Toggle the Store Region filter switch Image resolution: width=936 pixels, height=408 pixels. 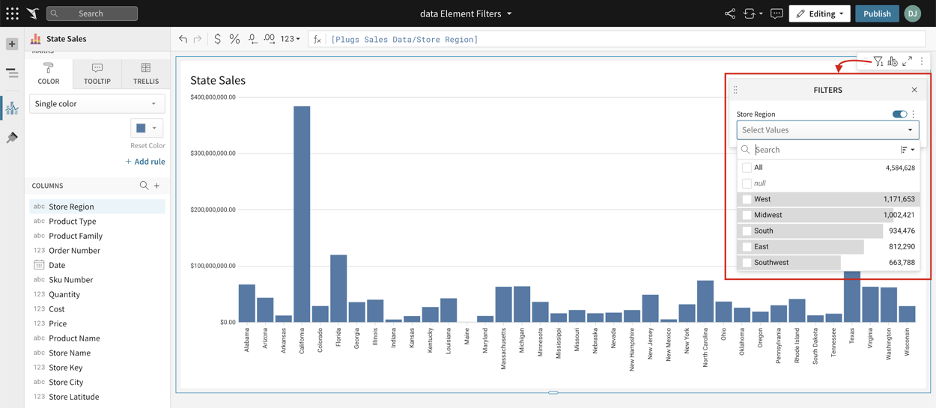899,115
